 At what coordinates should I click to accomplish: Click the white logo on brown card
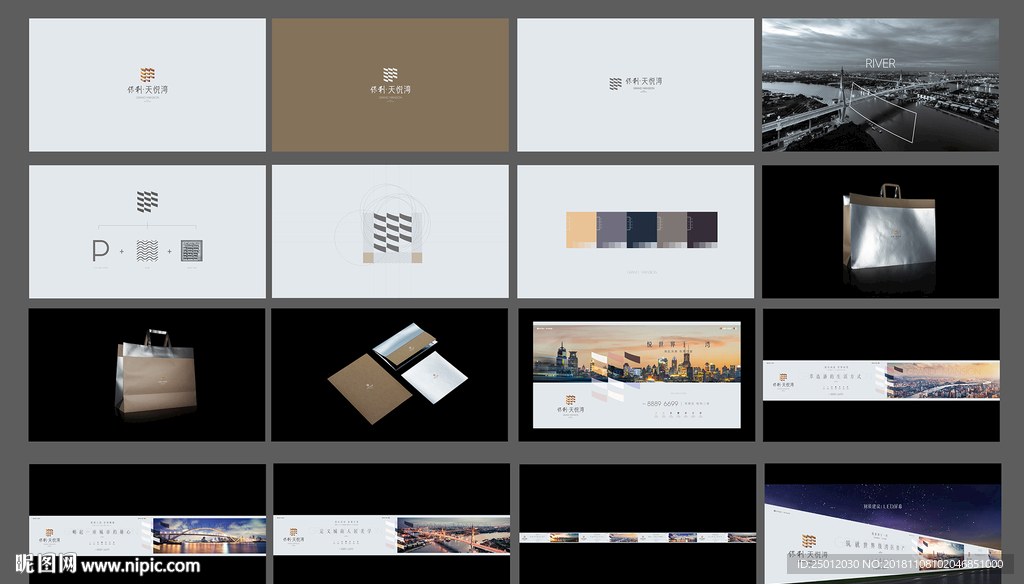pyautogui.click(x=390, y=74)
